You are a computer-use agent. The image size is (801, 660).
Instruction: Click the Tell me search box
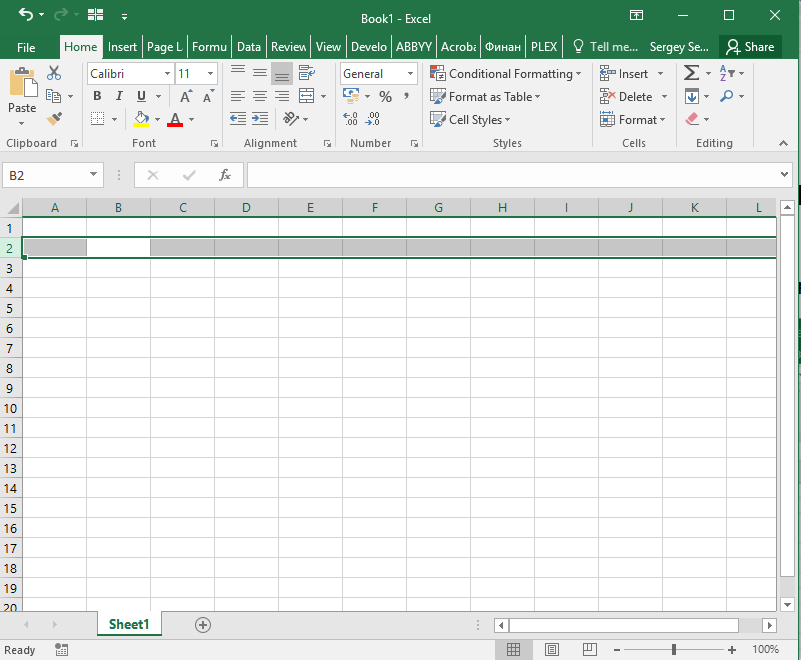click(606, 47)
